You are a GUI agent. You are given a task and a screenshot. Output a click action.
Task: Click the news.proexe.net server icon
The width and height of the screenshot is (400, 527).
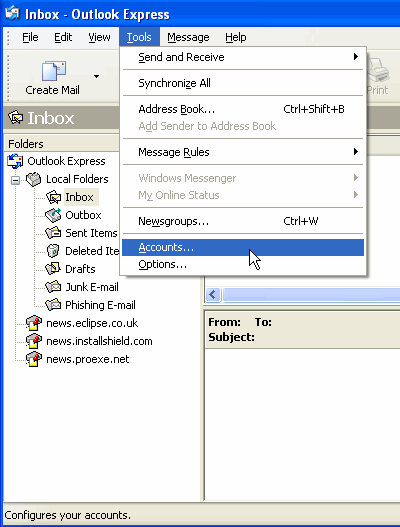(x=34, y=359)
